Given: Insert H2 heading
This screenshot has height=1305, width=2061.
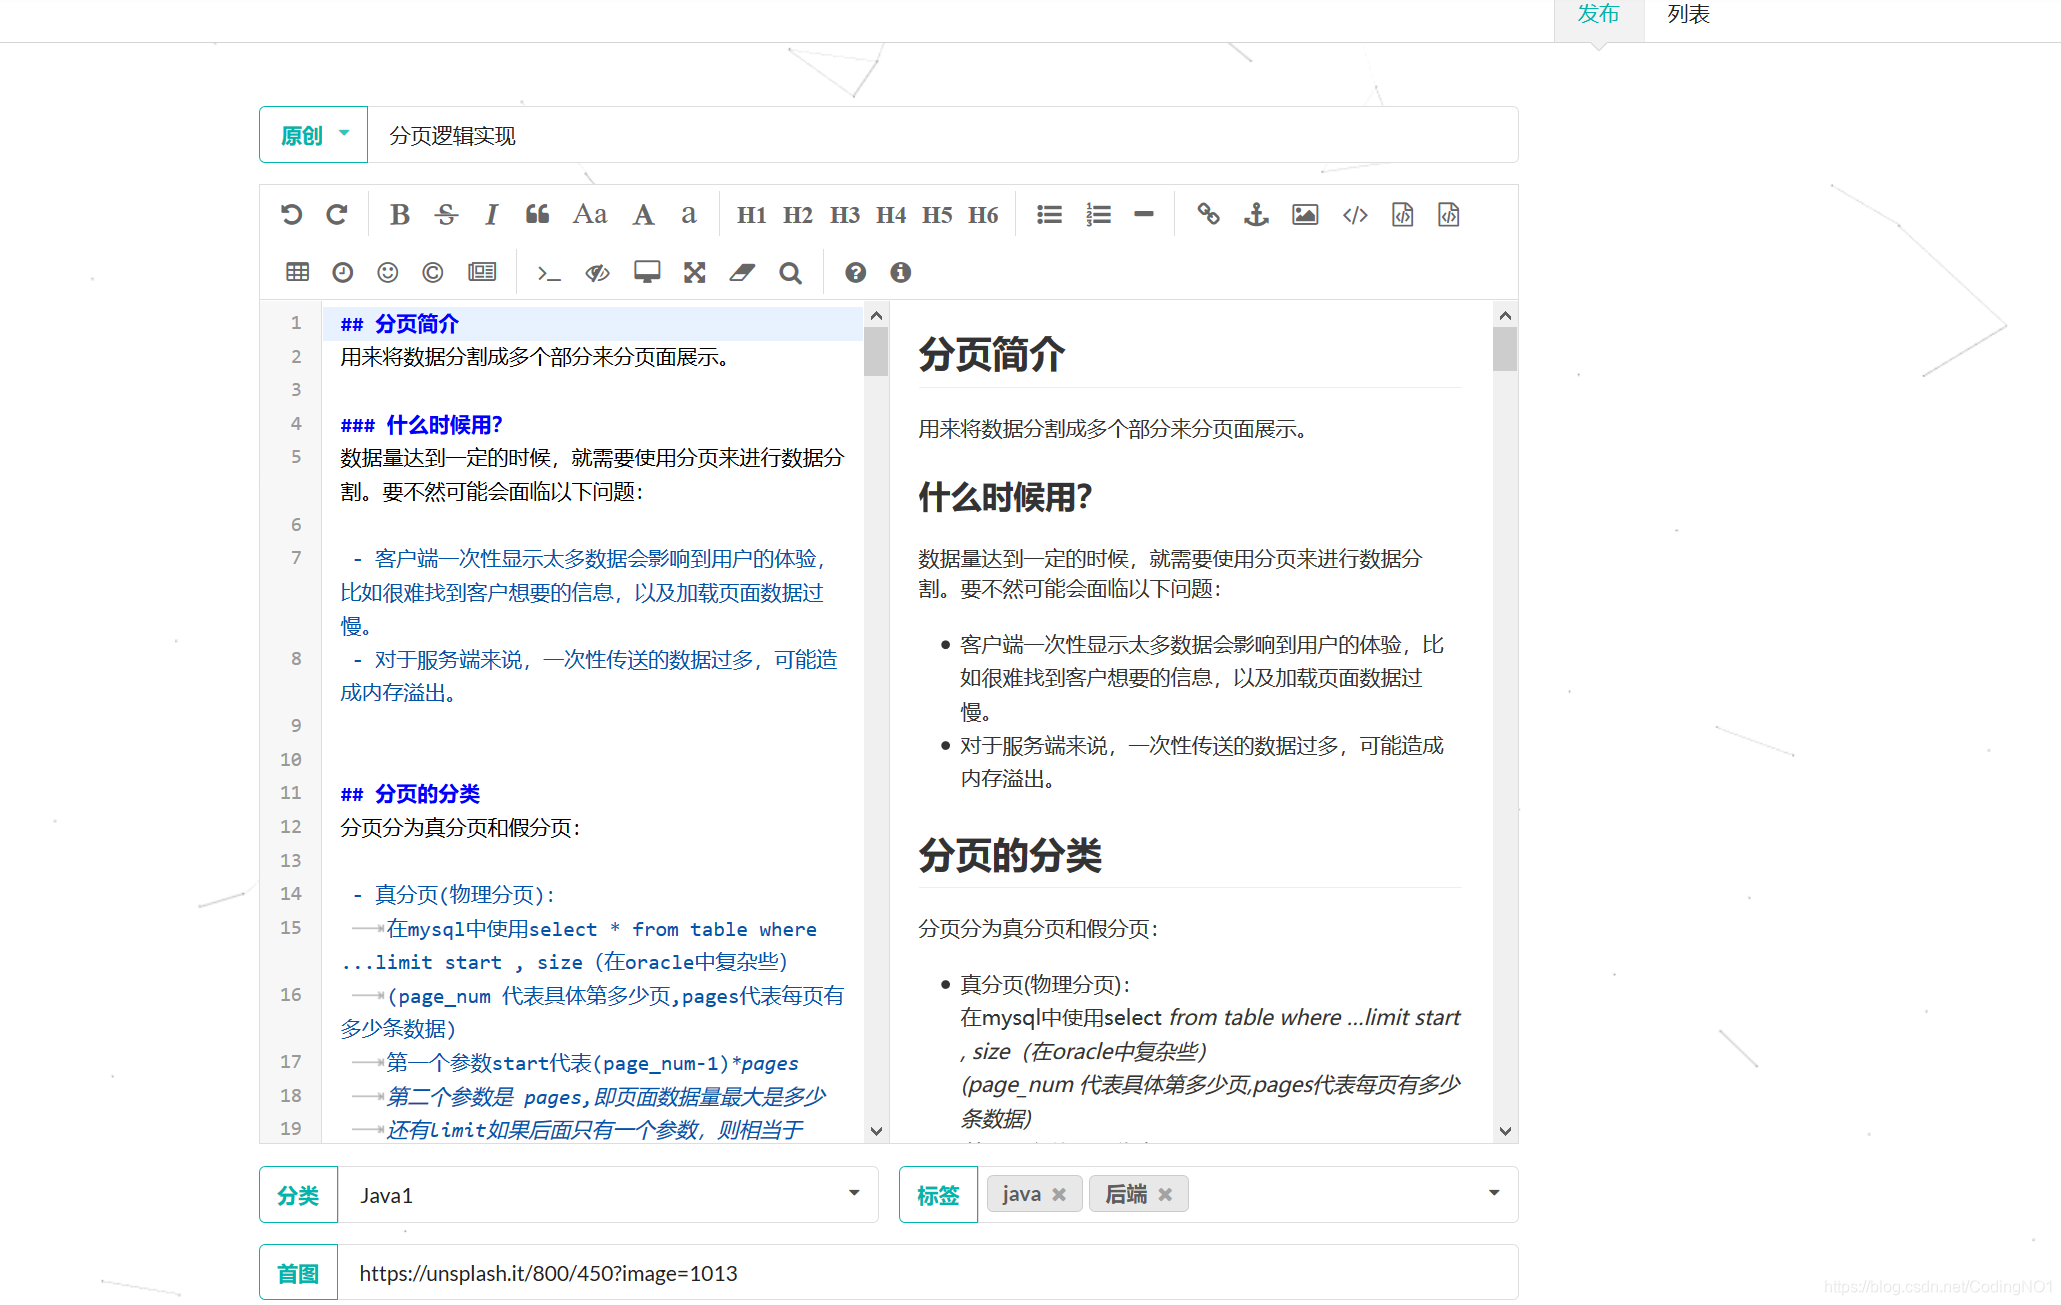Looking at the screenshot, I should [x=798, y=215].
